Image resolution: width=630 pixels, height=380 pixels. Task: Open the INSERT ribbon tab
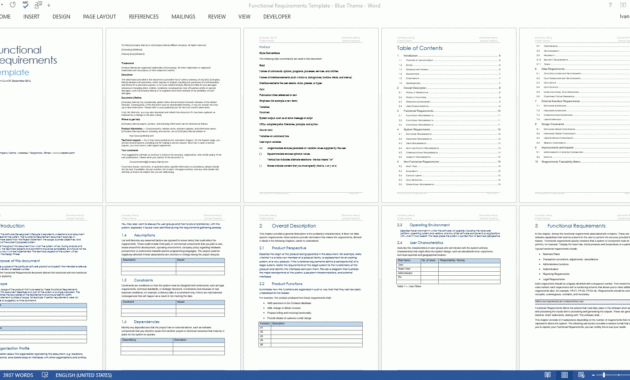pyautogui.click(x=31, y=16)
